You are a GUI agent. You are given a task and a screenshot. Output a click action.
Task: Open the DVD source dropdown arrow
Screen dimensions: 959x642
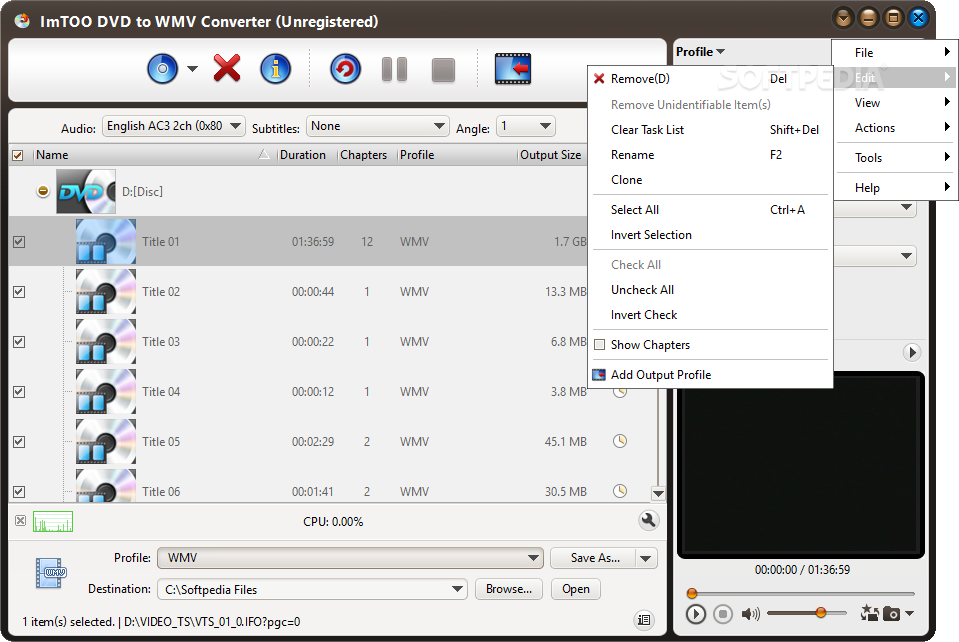(x=192, y=68)
